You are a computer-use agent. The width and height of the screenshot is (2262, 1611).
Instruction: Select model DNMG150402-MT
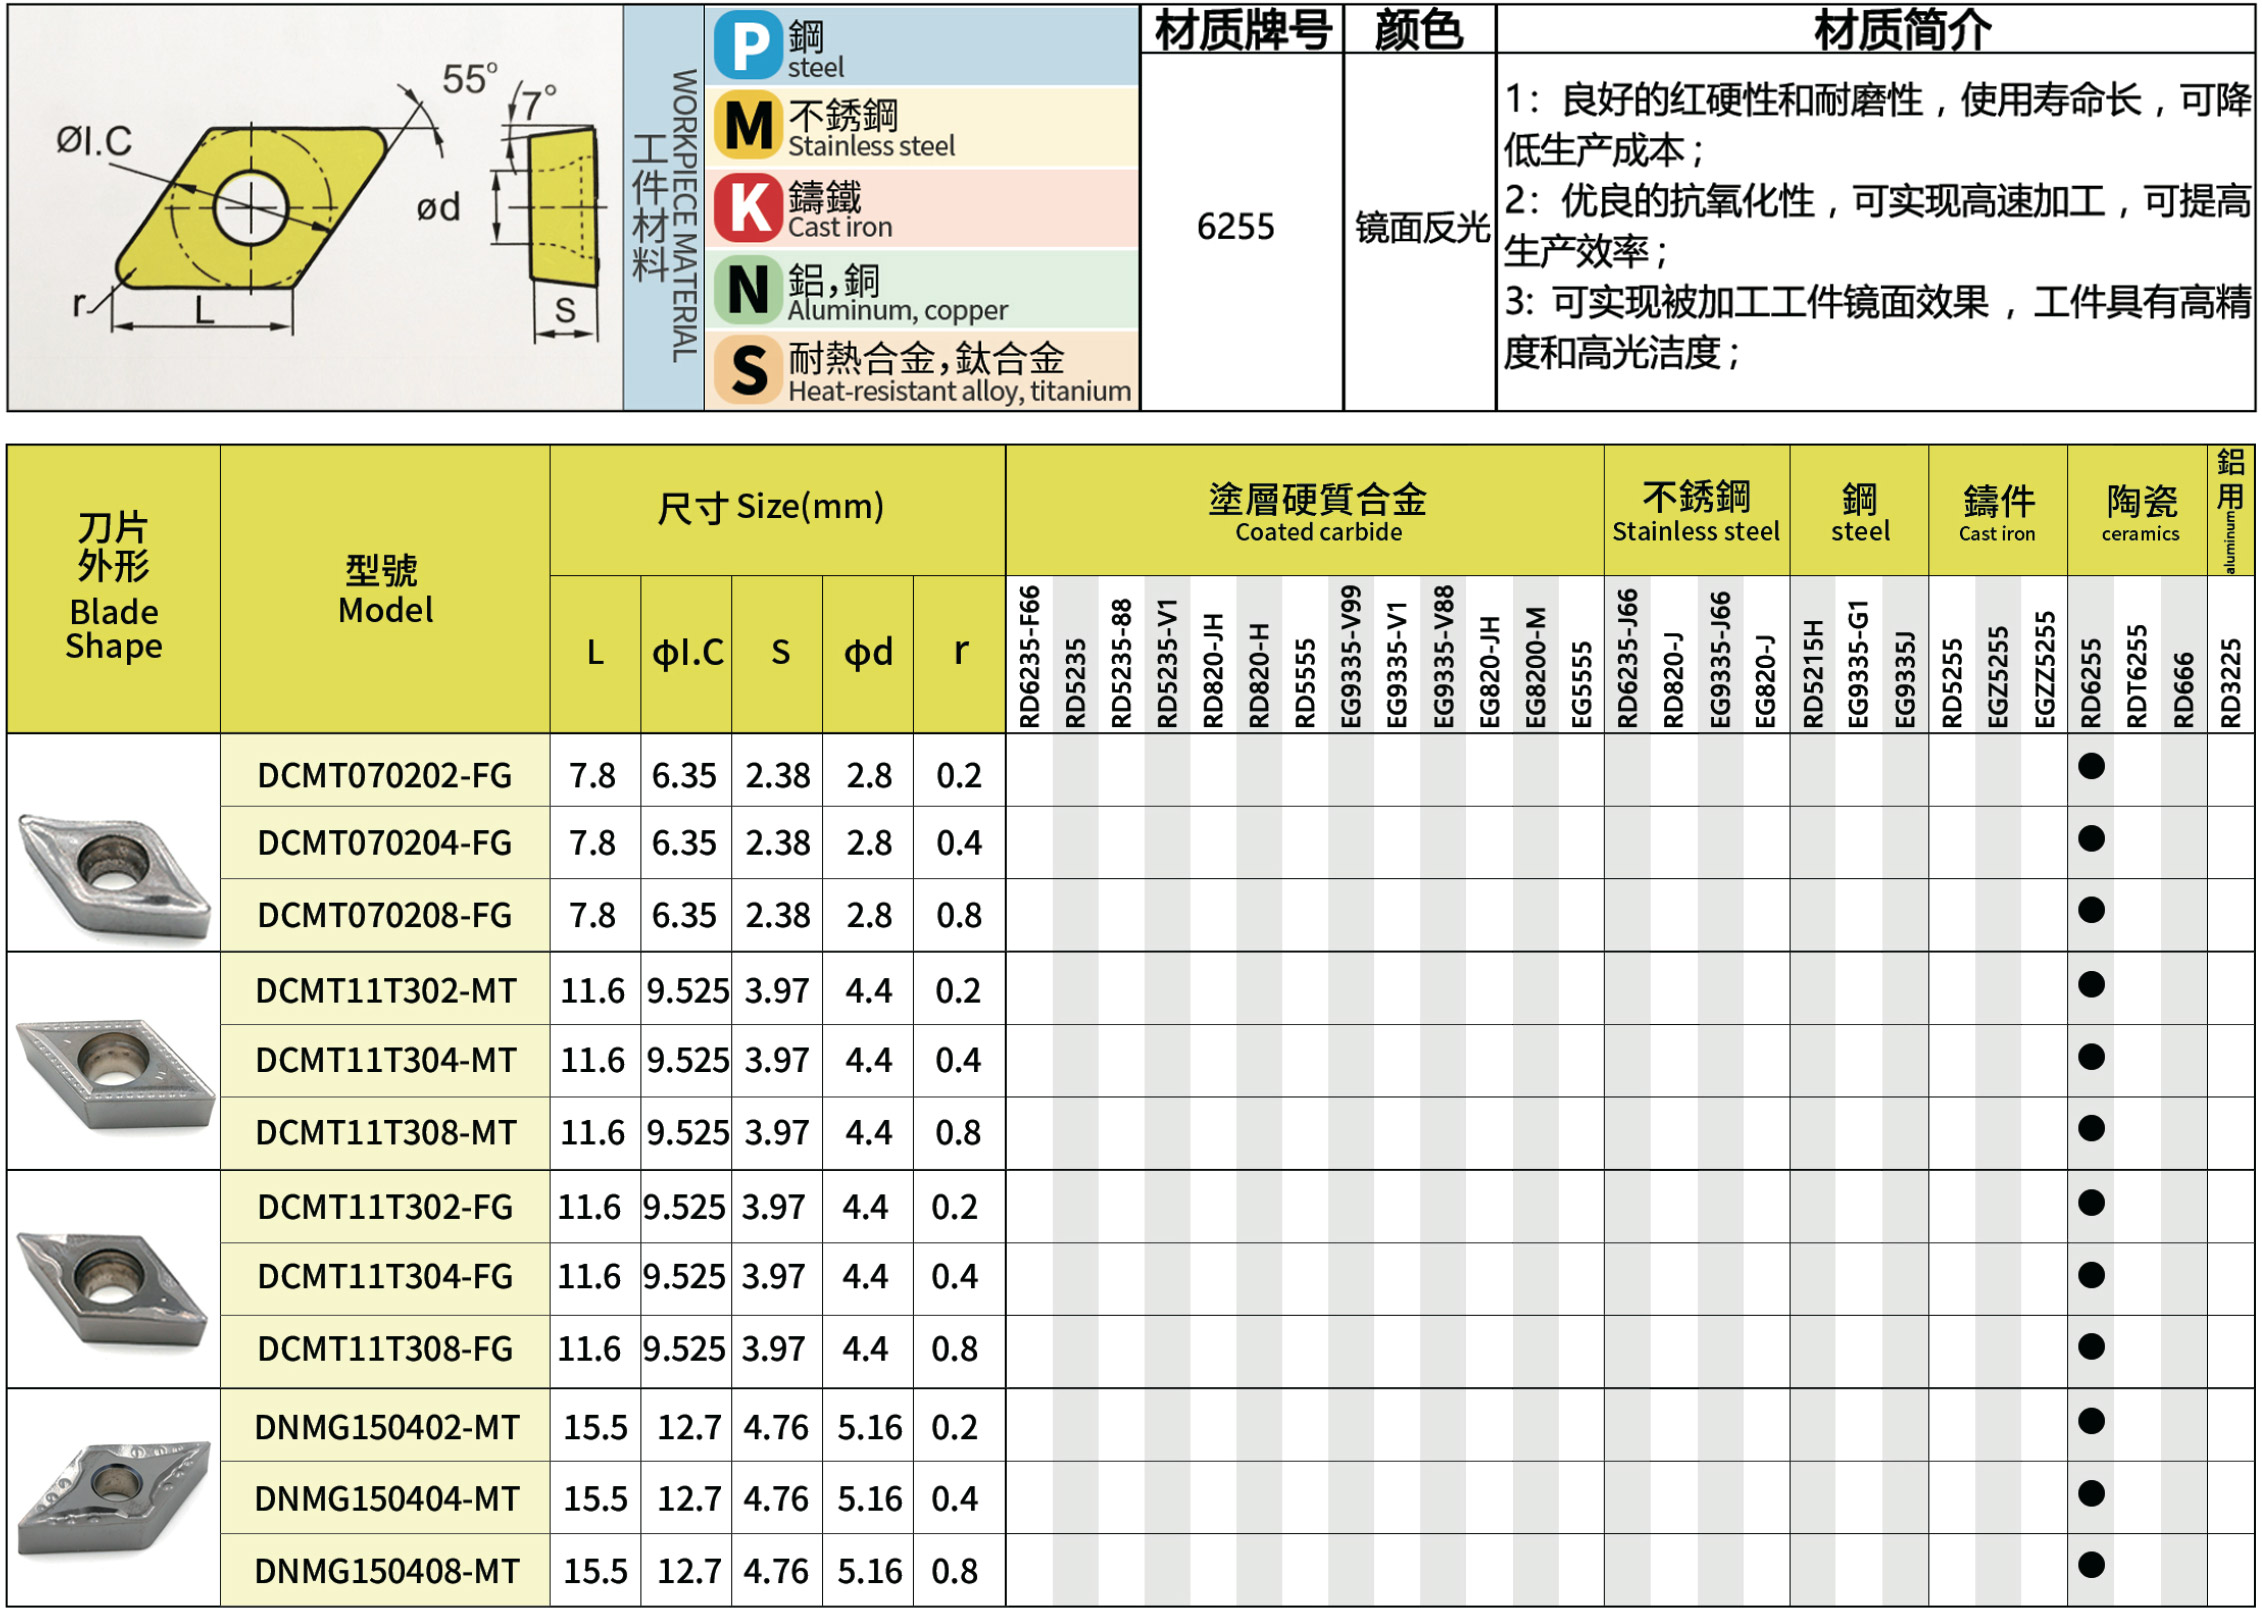386,1427
